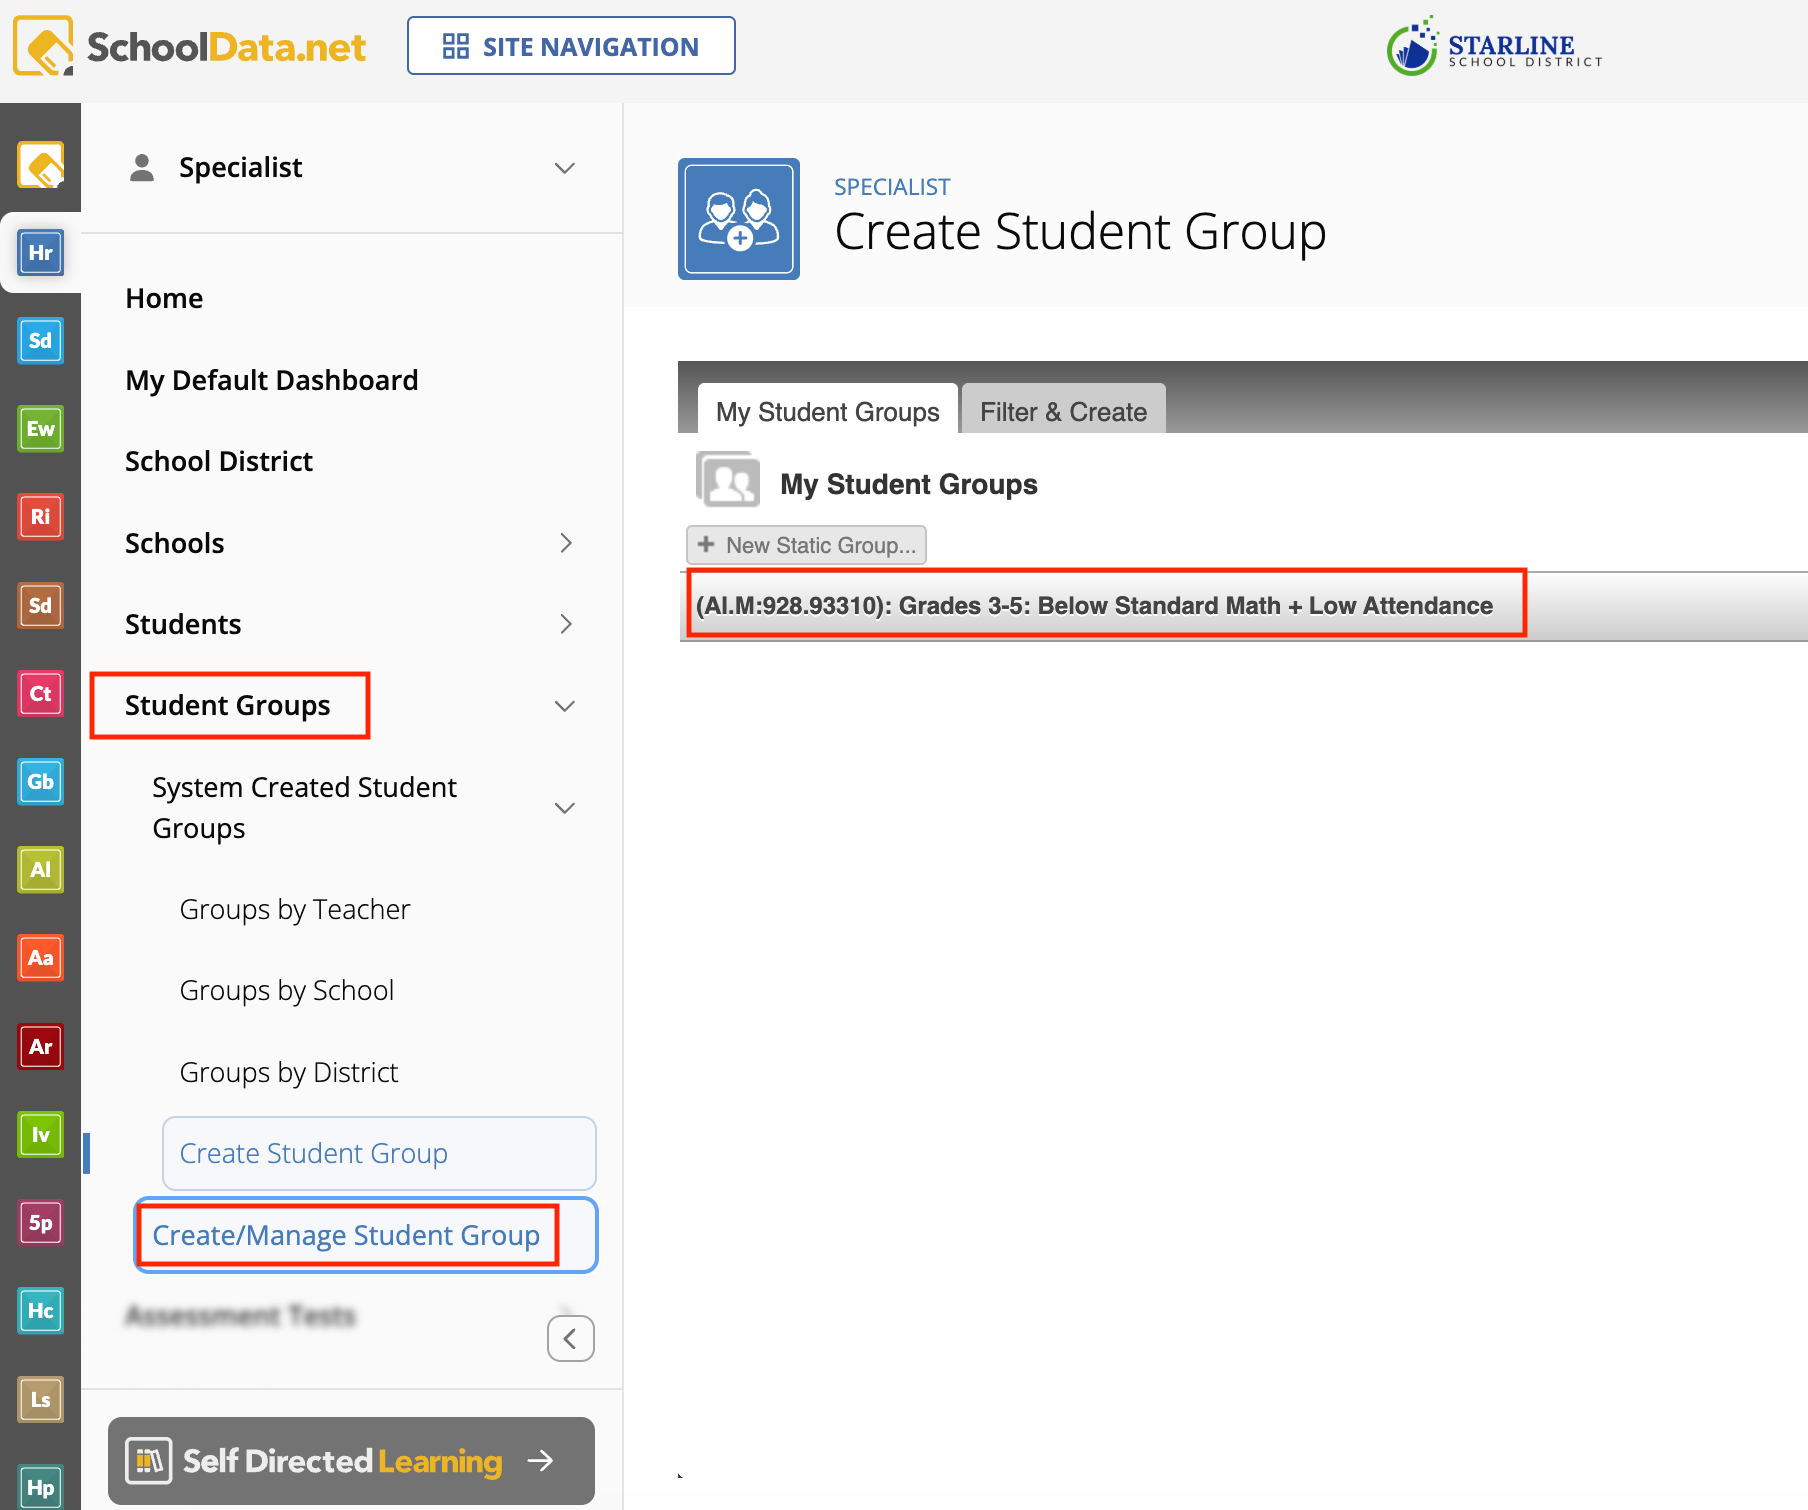This screenshot has height=1510, width=1808.
Task: Click the Starline School District logo
Action: 1495,46
